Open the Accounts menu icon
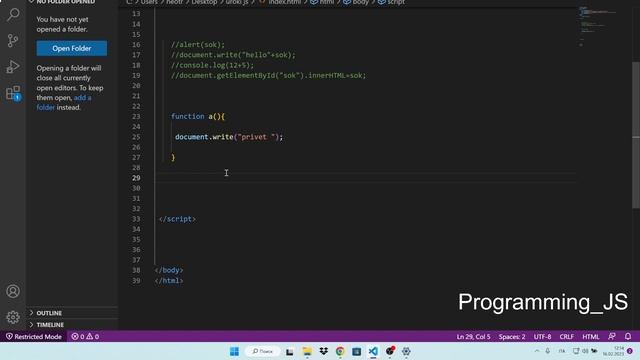The image size is (640, 360). point(13,291)
